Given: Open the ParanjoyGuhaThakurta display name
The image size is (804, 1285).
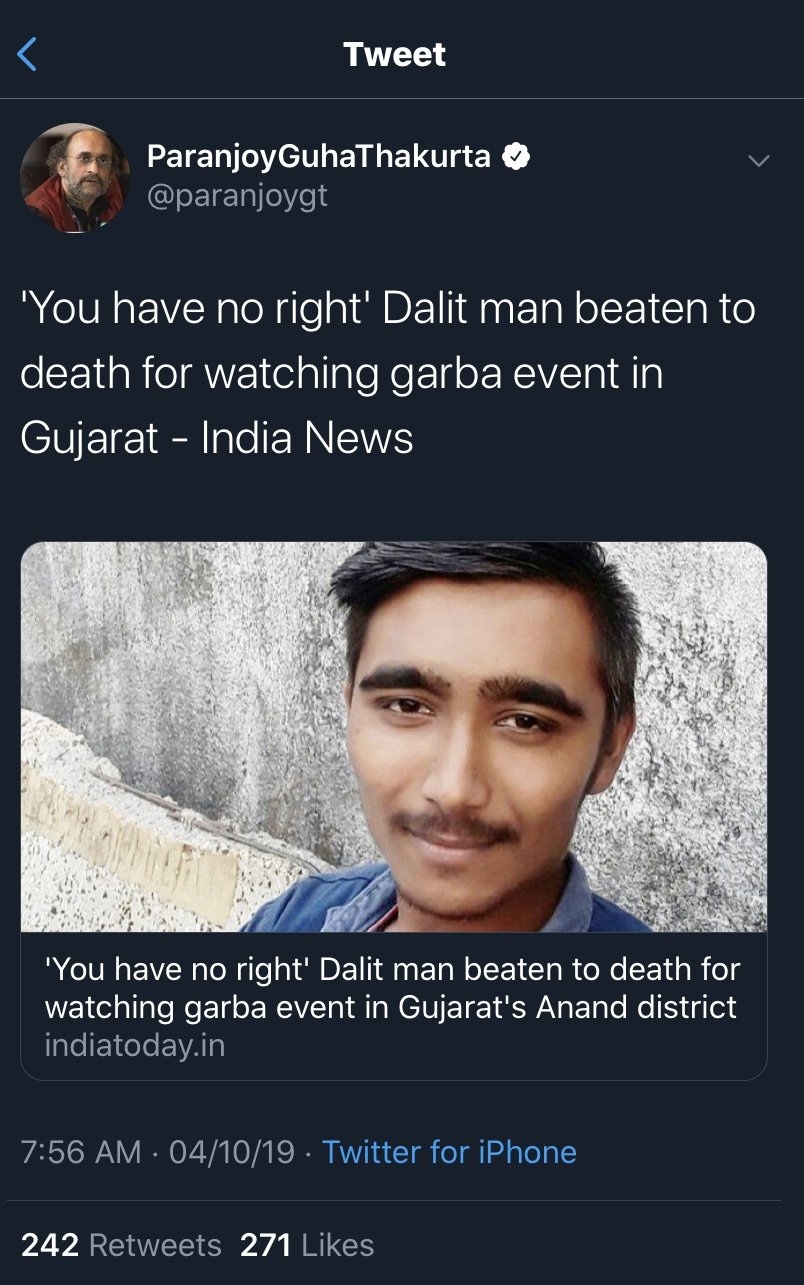Looking at the screenshot, I should [318, 157].
